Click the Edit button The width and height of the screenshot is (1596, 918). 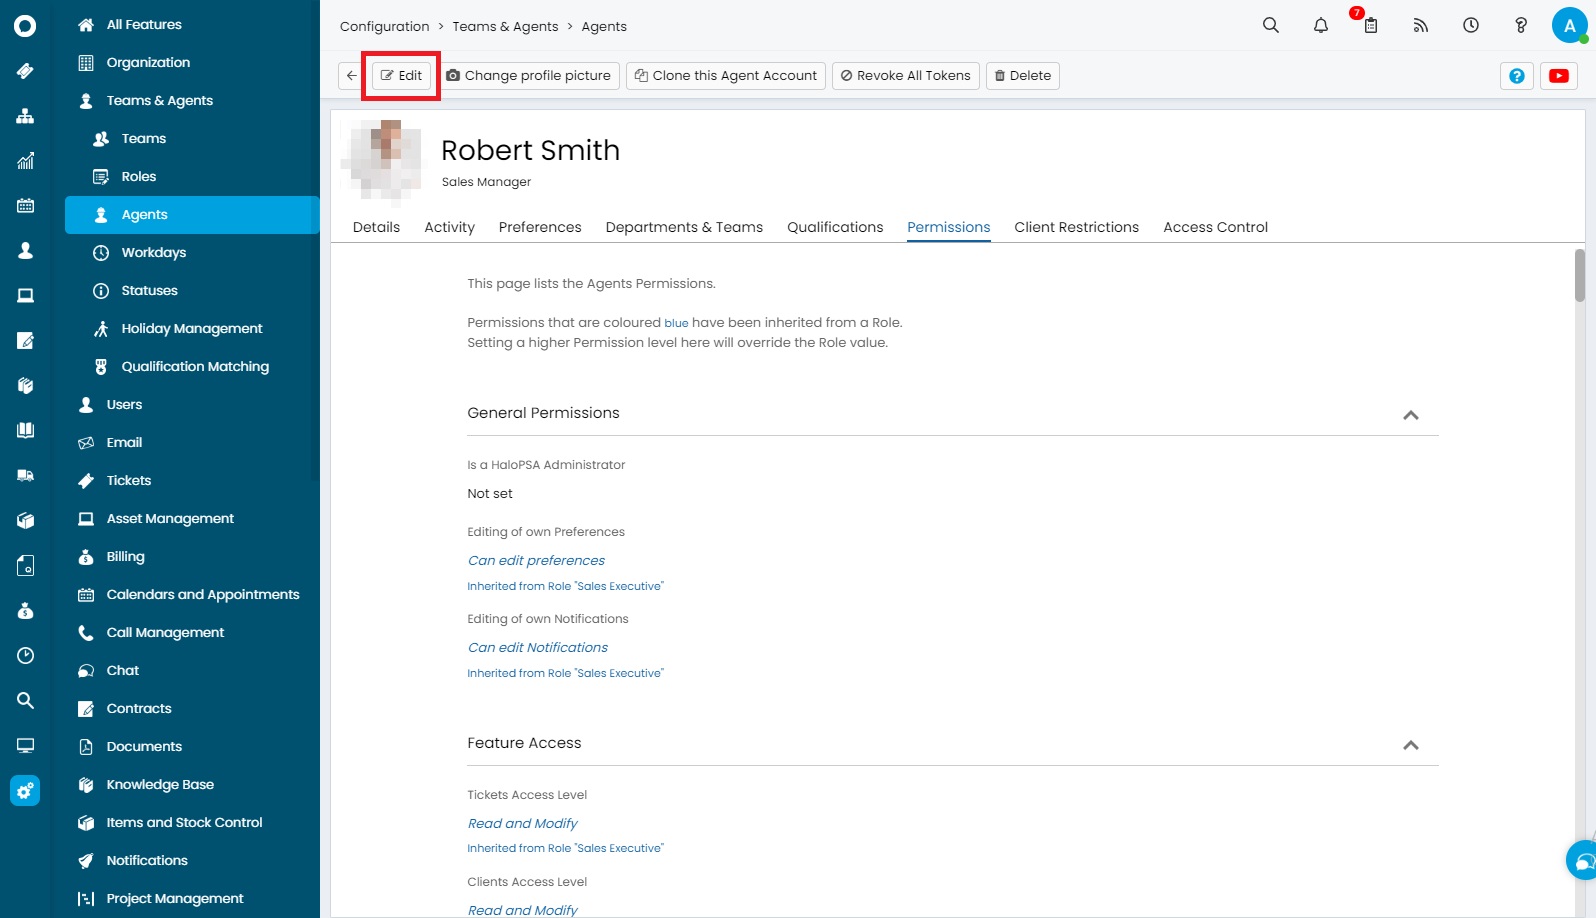401,76
